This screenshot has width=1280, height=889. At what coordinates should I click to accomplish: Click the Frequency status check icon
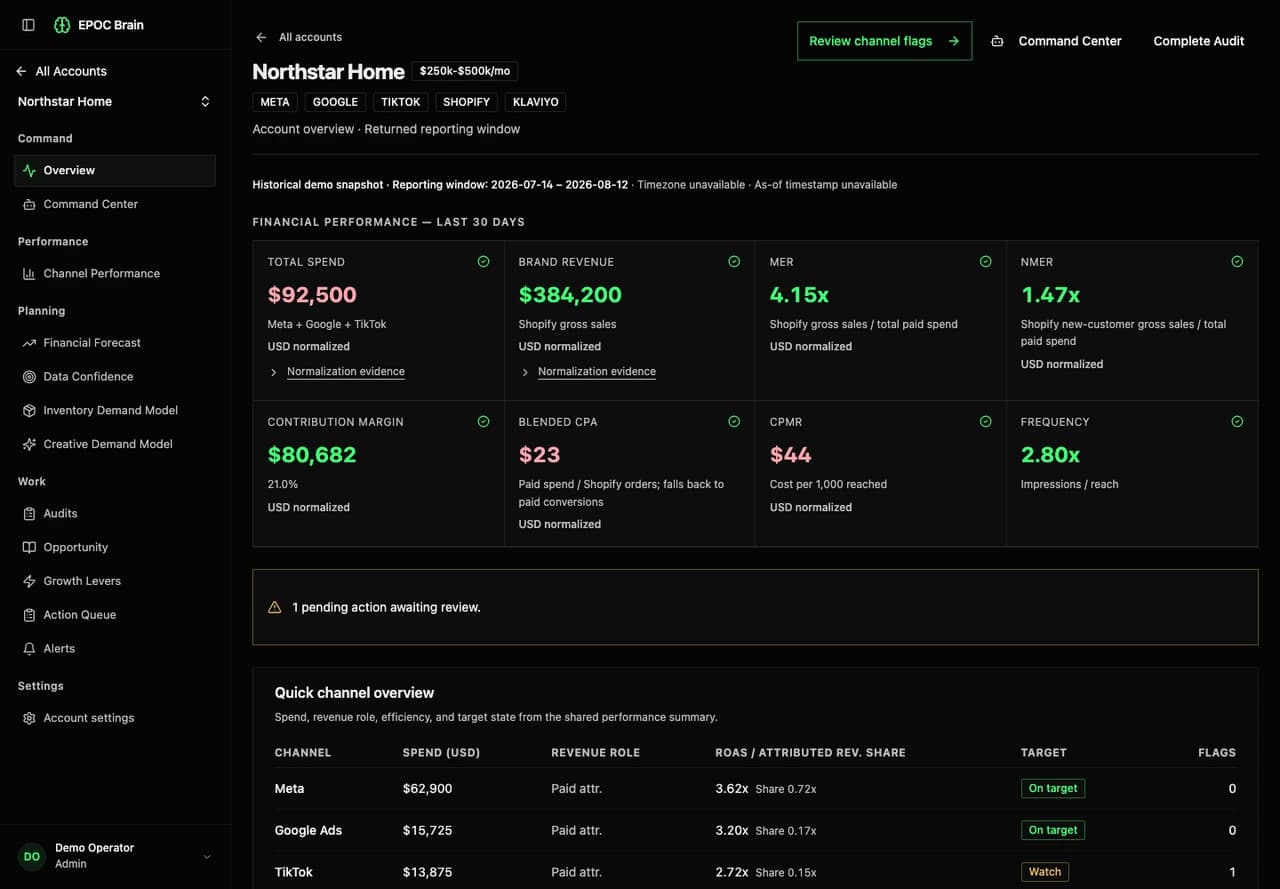click(x=1237, y=421)
